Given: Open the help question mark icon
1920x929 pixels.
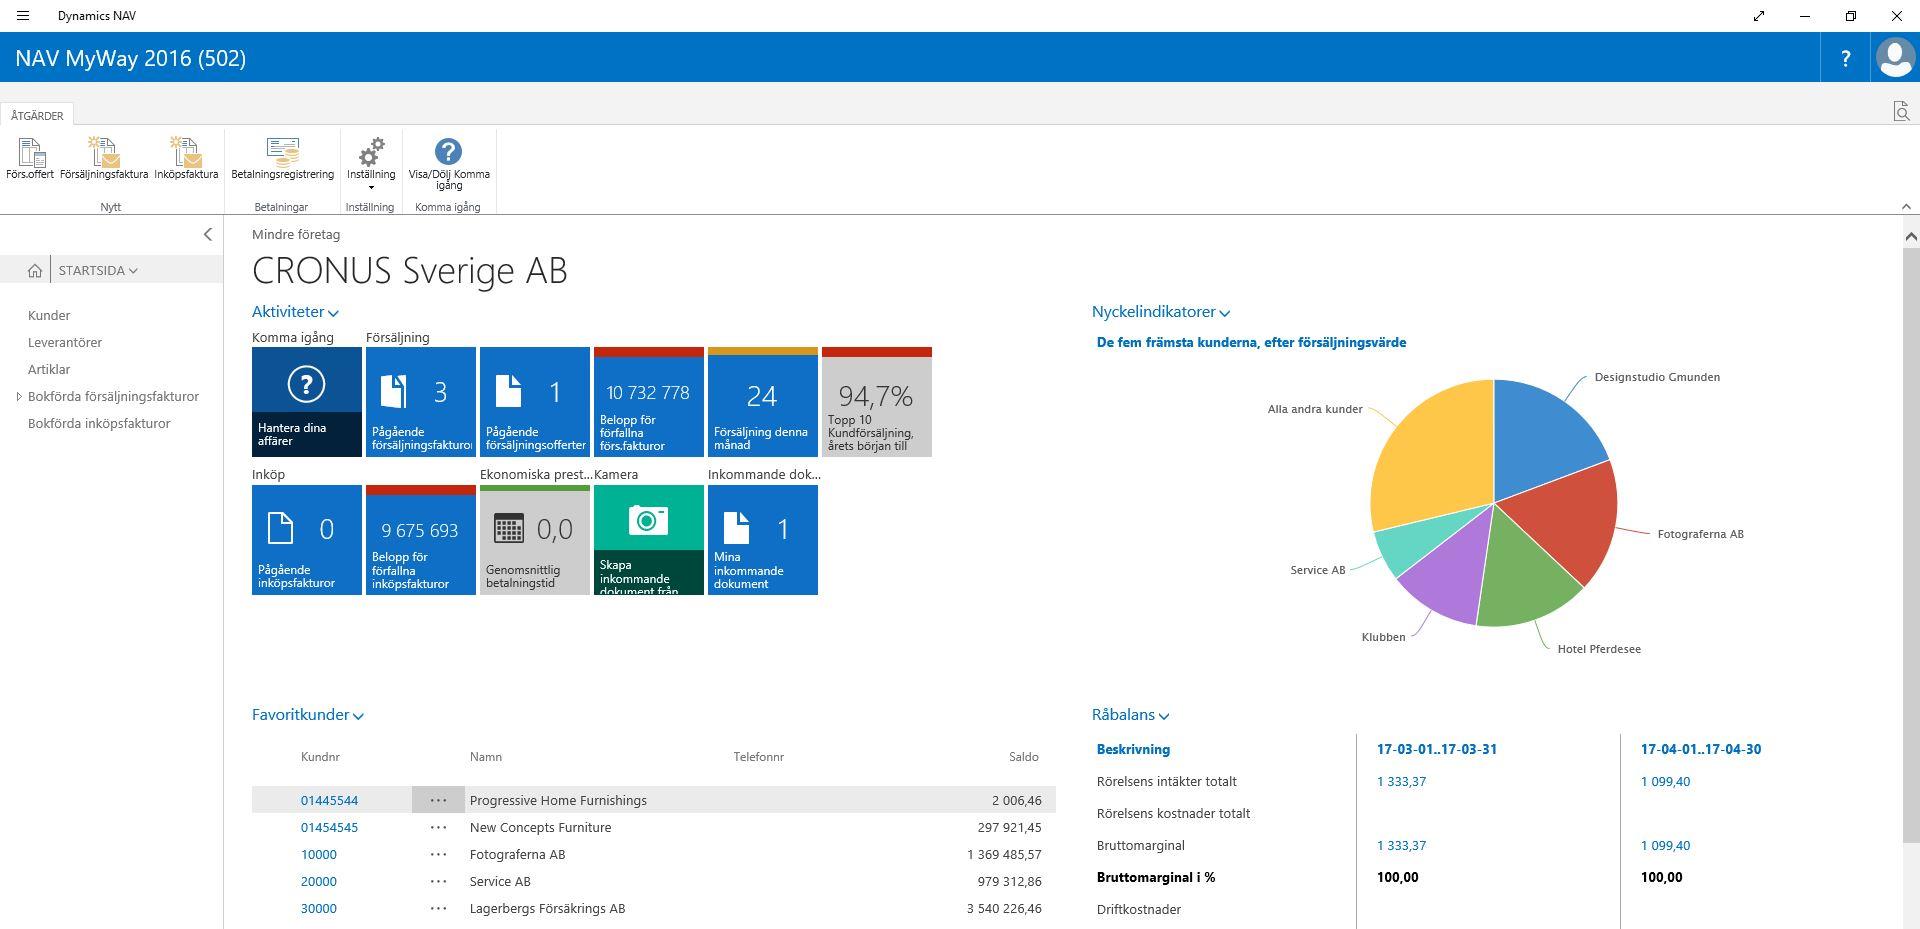Looking at the screenshot, I should pyautogui.click(x=1845, y=58).
